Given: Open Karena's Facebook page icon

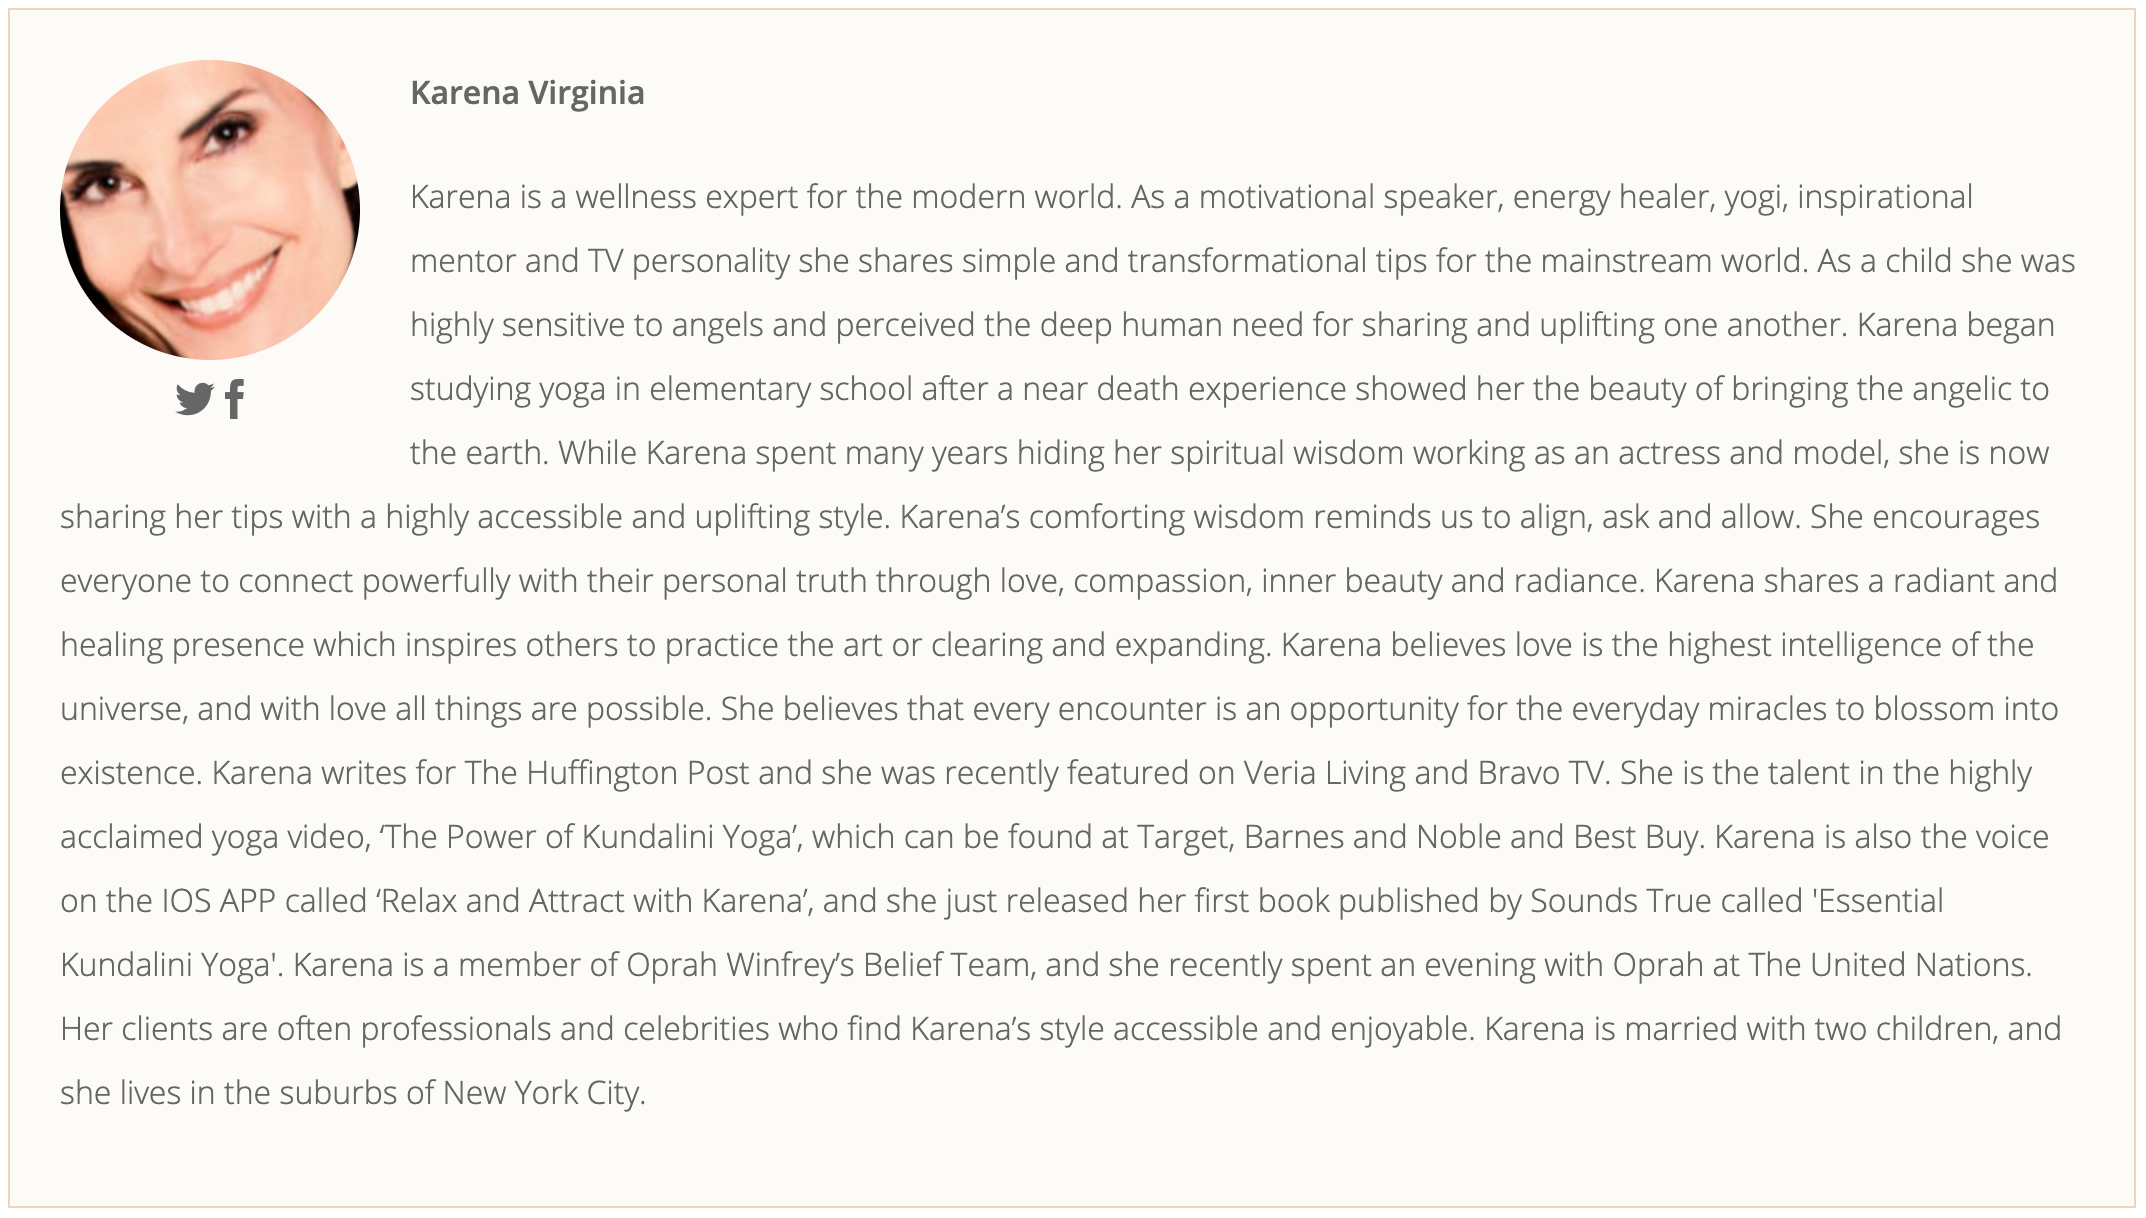Looking at the screenshot, I should click(x=234, y=399).
